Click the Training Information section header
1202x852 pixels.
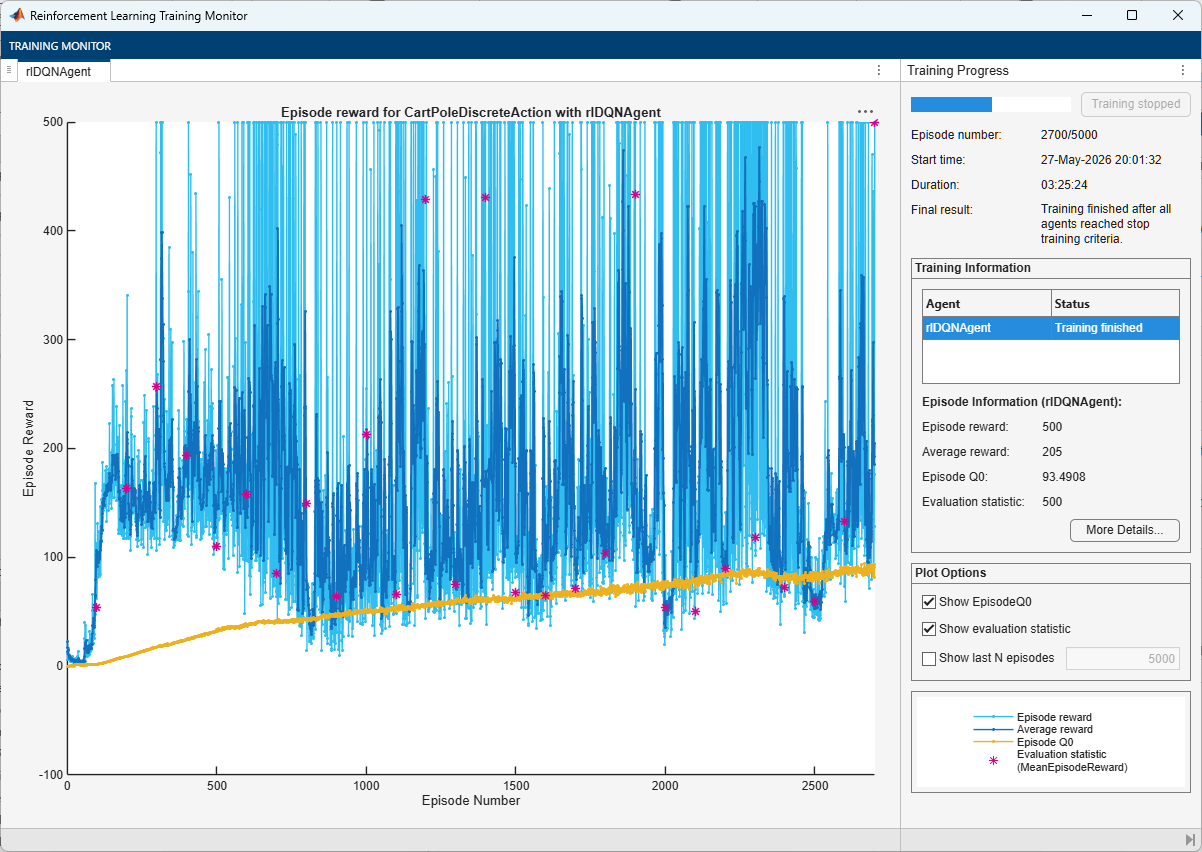tap(973, 268)
